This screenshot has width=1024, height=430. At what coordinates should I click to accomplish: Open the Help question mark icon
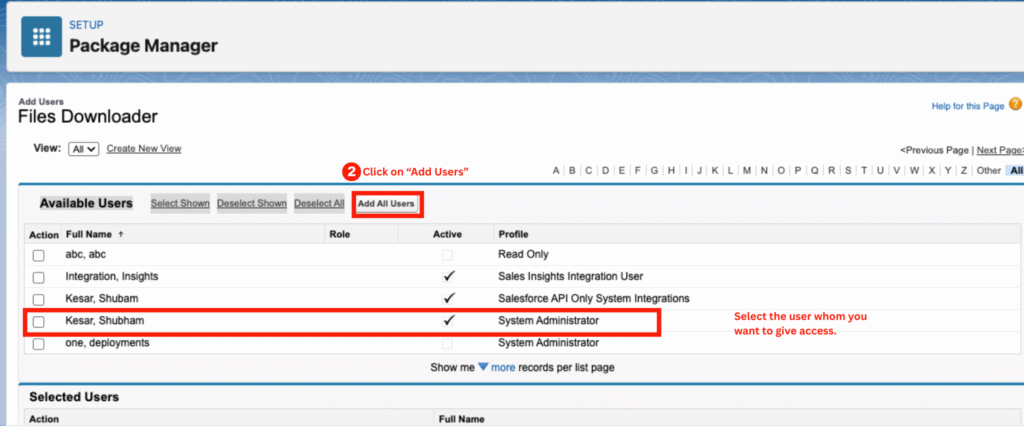pos(1015,105)
